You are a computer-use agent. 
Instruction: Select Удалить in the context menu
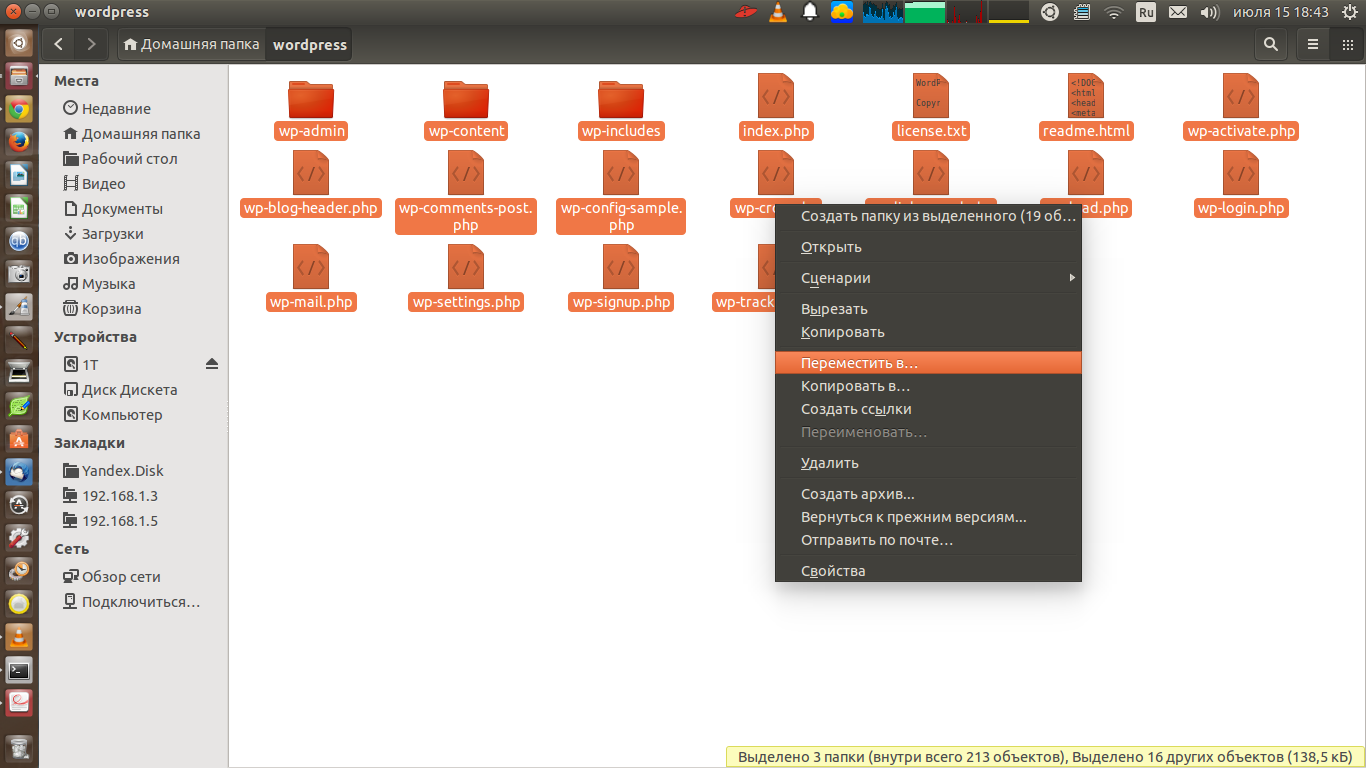(x=928, y=463)
